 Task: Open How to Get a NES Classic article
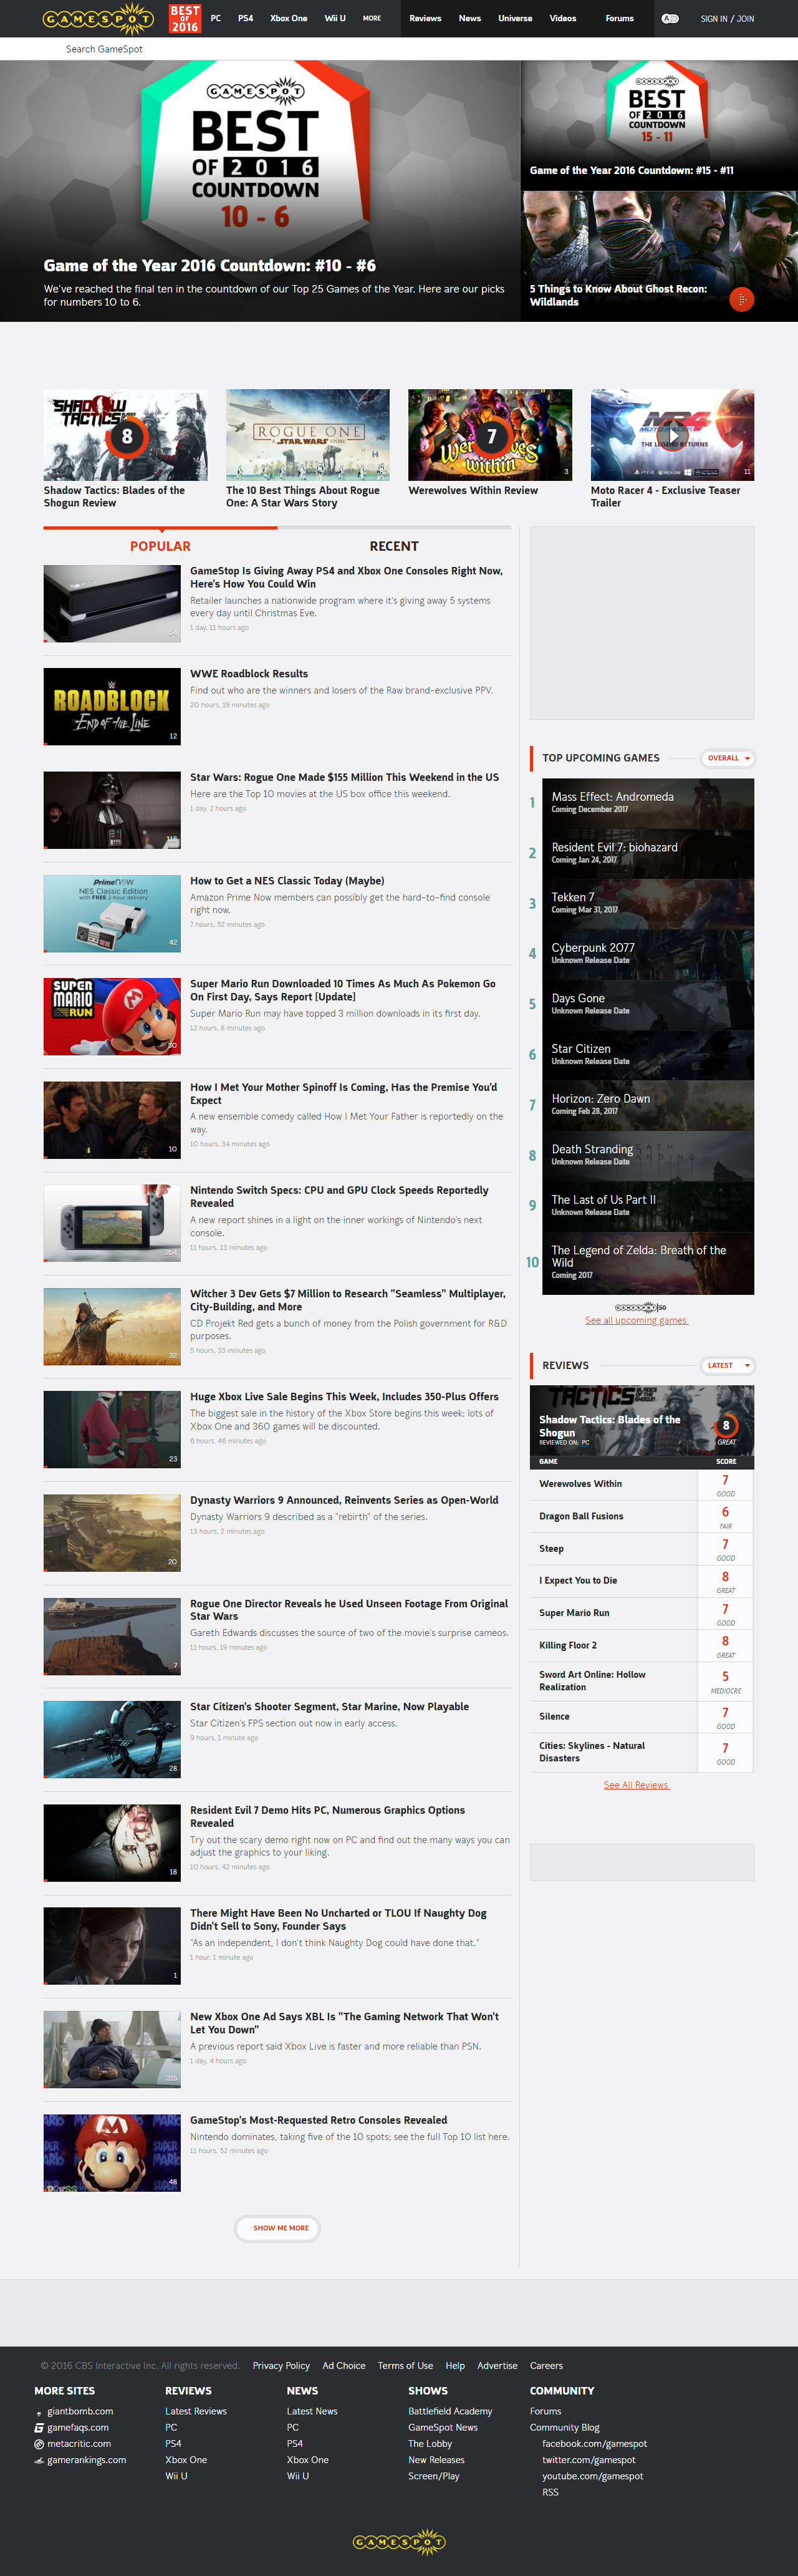pyautogui.click(x=287, y=881)
